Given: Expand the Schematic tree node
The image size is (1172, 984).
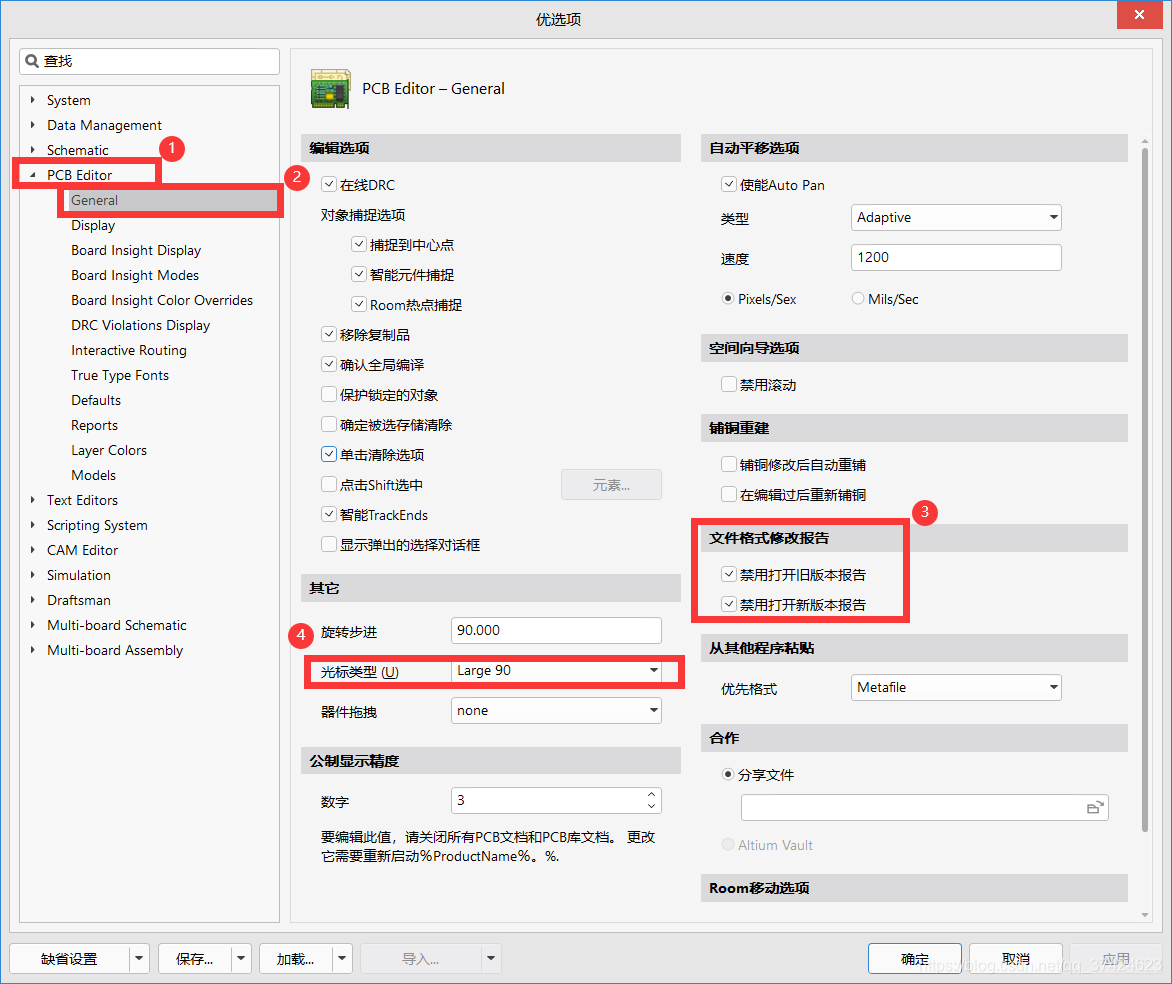Looking at the screenshot, I should tap(32, 150).
